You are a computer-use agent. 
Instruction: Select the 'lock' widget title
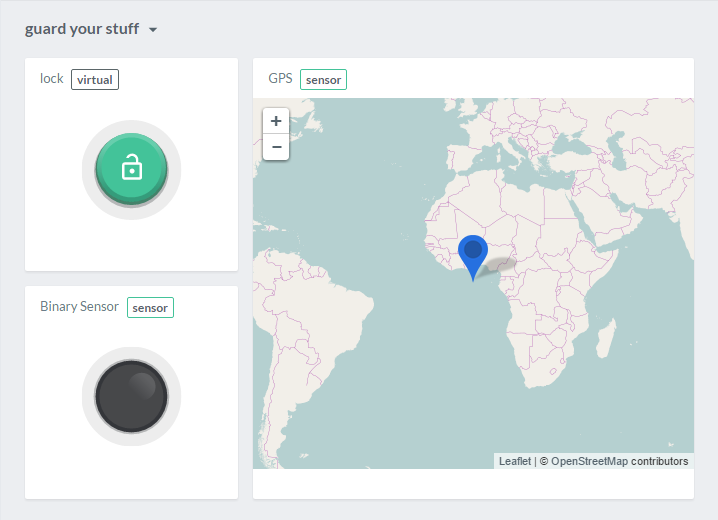[x=52, y=79]
